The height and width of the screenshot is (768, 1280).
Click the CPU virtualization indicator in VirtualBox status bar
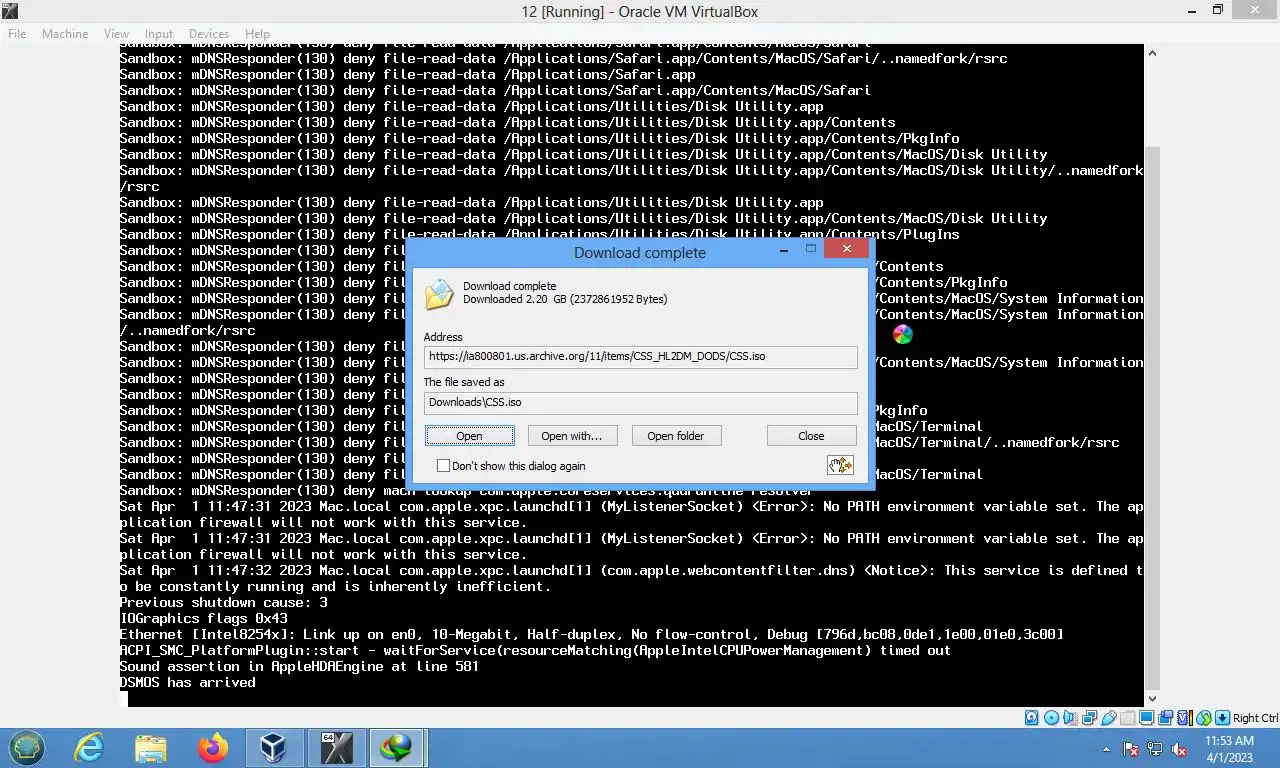coord(1185,718)
